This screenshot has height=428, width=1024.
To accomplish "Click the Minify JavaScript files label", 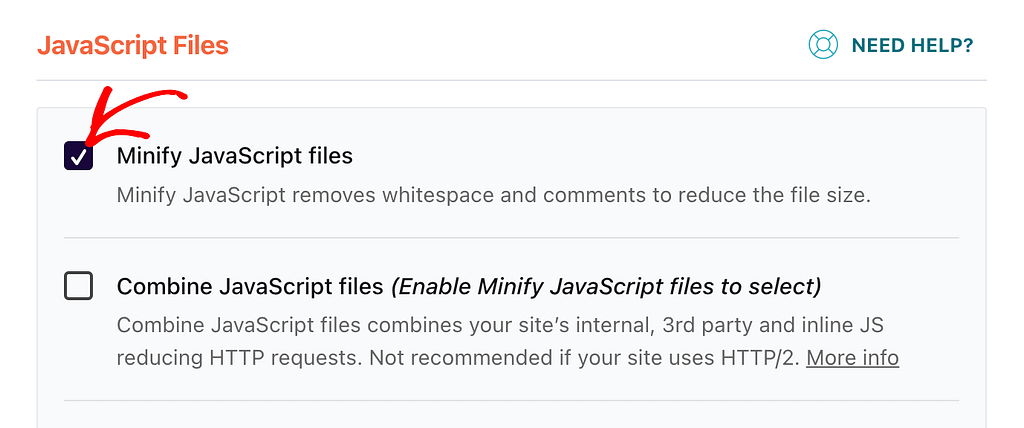I will coord(234,156).
